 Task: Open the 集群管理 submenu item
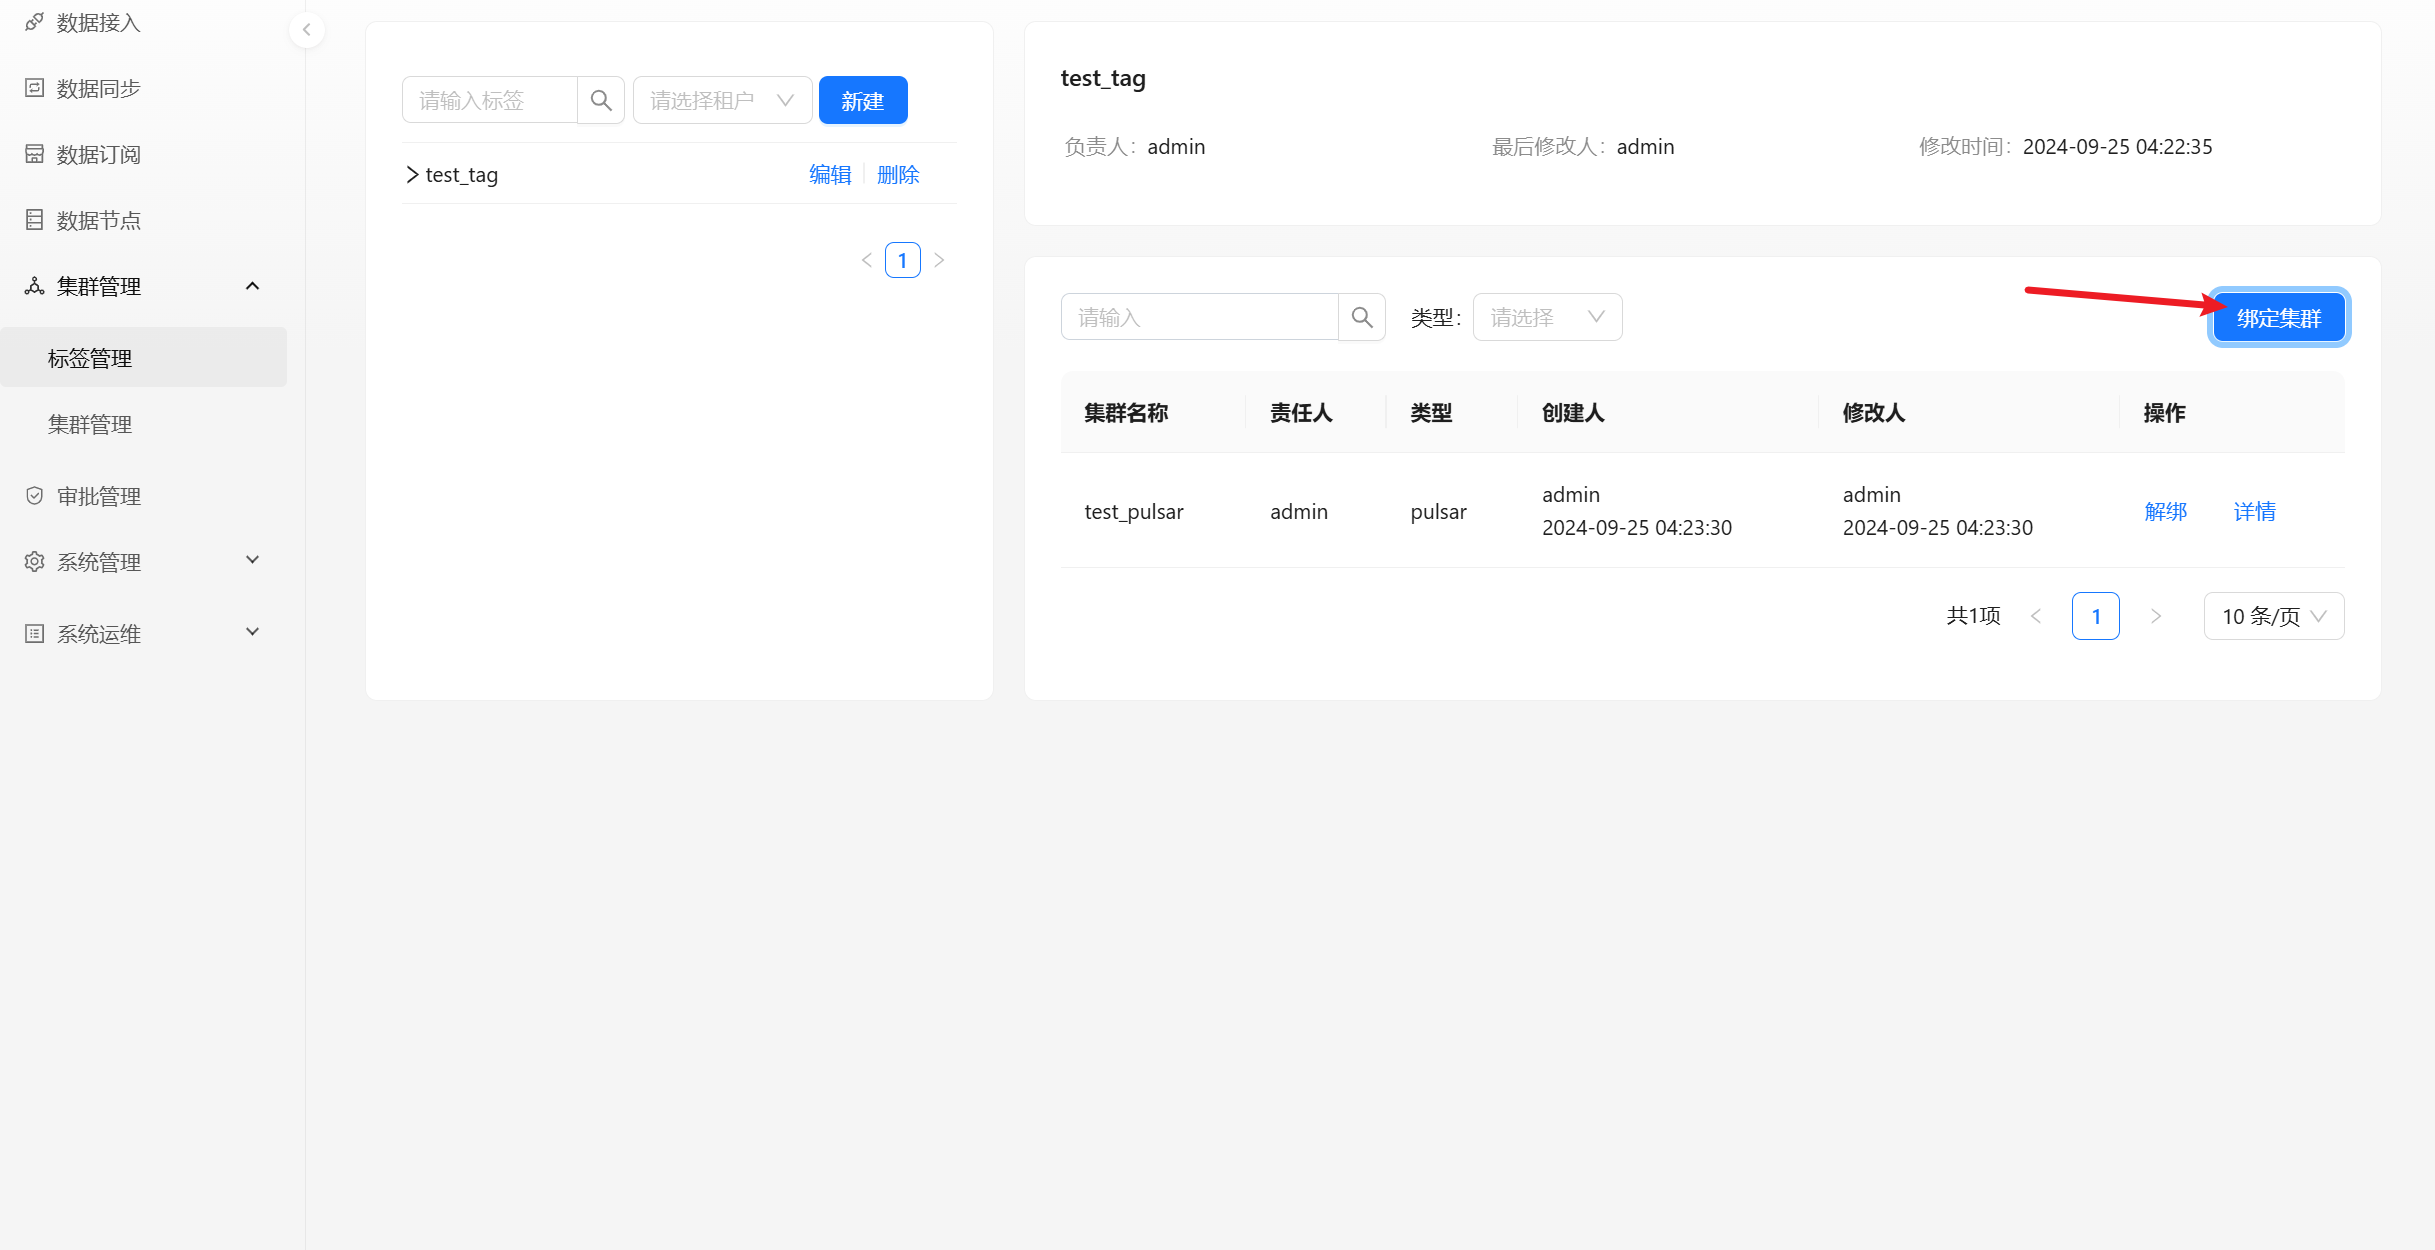(90, 424)
